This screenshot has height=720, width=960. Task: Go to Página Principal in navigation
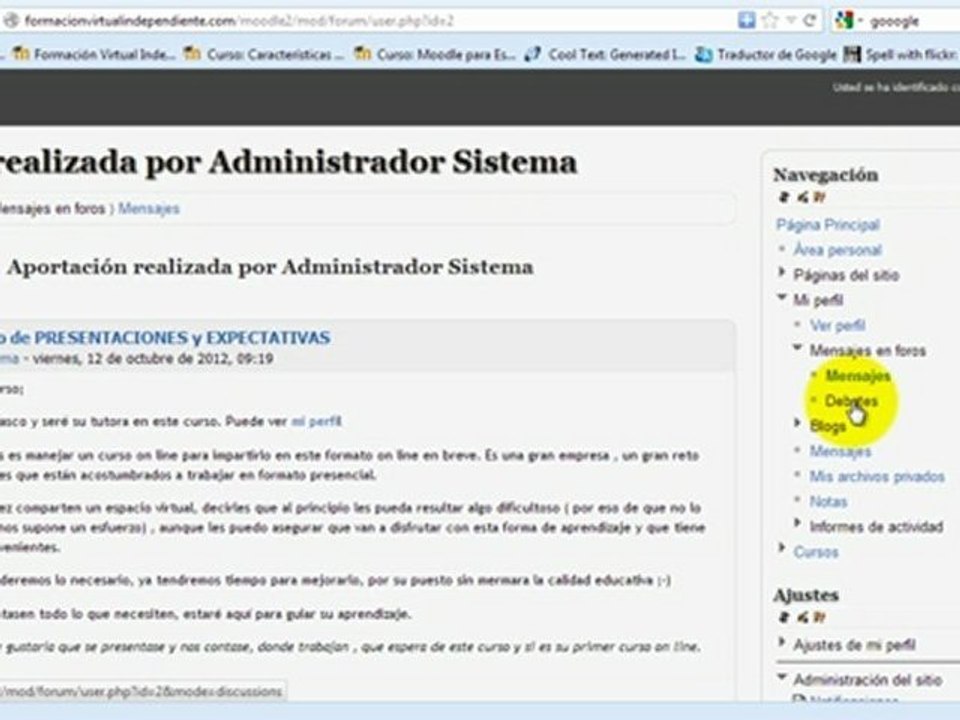click(828, 225)
